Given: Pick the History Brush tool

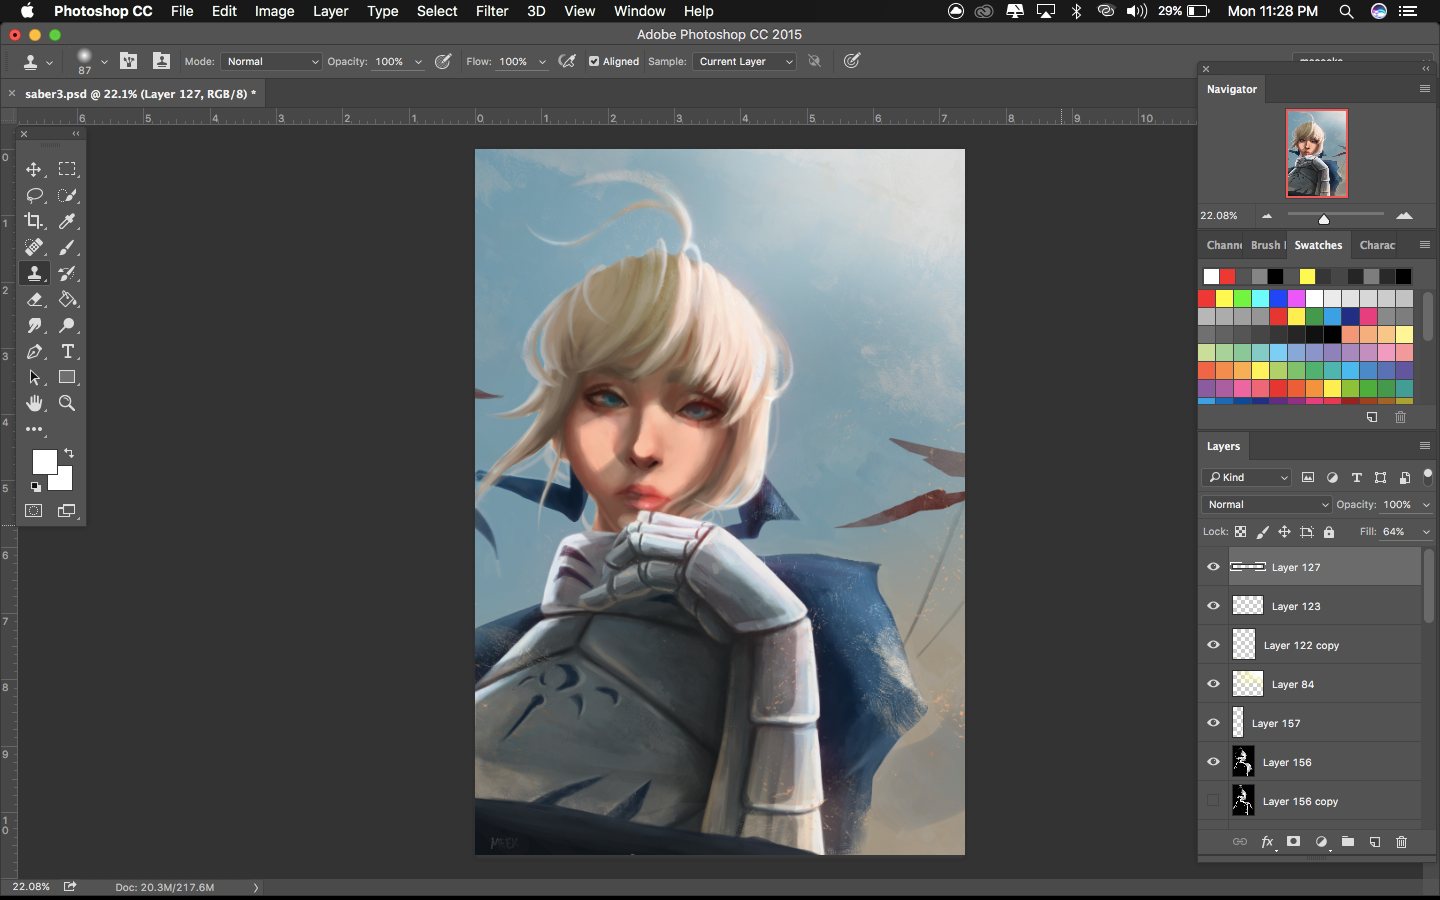Looking at the screenshot, I should pos(67,273).
